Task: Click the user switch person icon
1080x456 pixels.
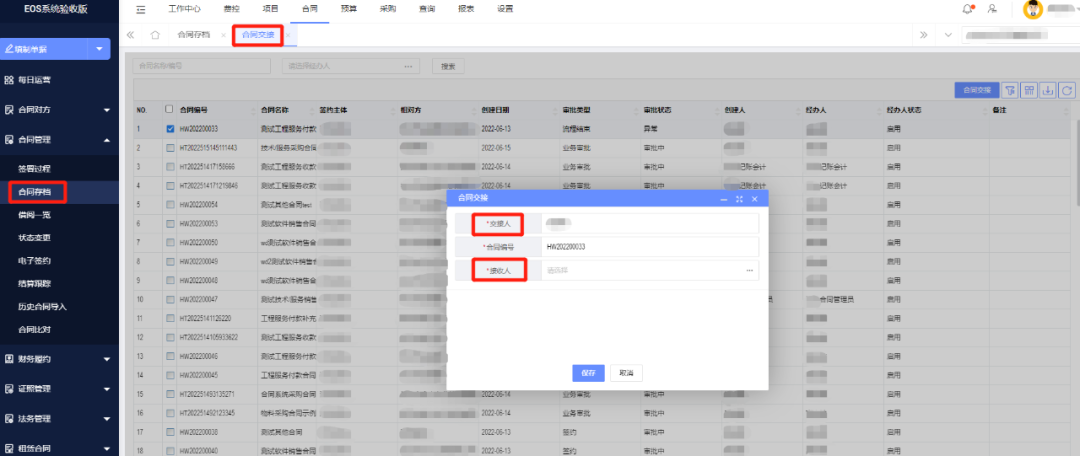Action: [x=992, y=9]
